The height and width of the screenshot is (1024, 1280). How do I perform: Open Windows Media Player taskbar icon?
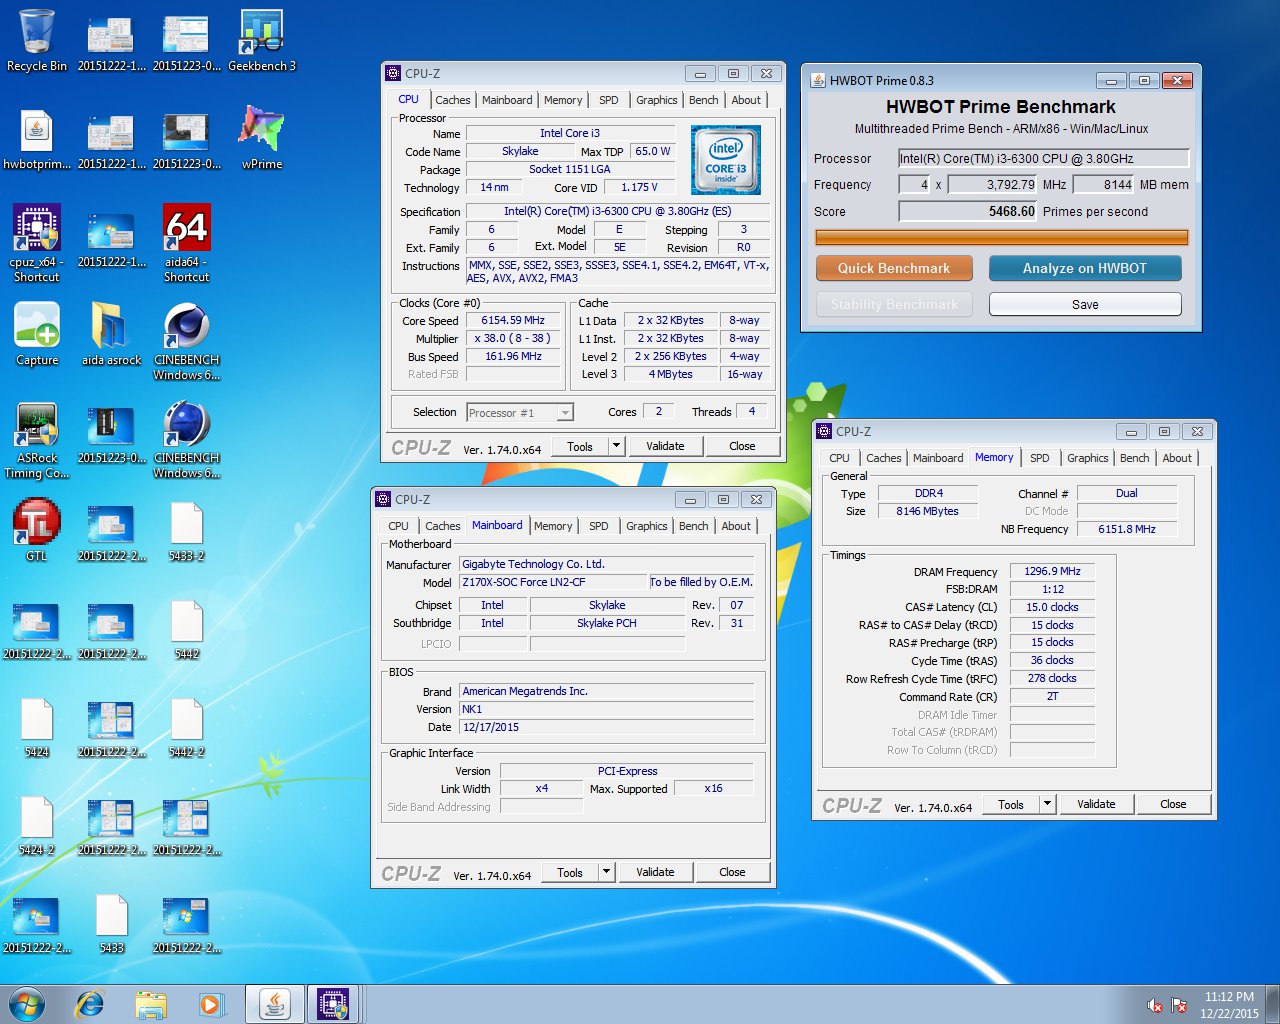[x=211, y=1004]
